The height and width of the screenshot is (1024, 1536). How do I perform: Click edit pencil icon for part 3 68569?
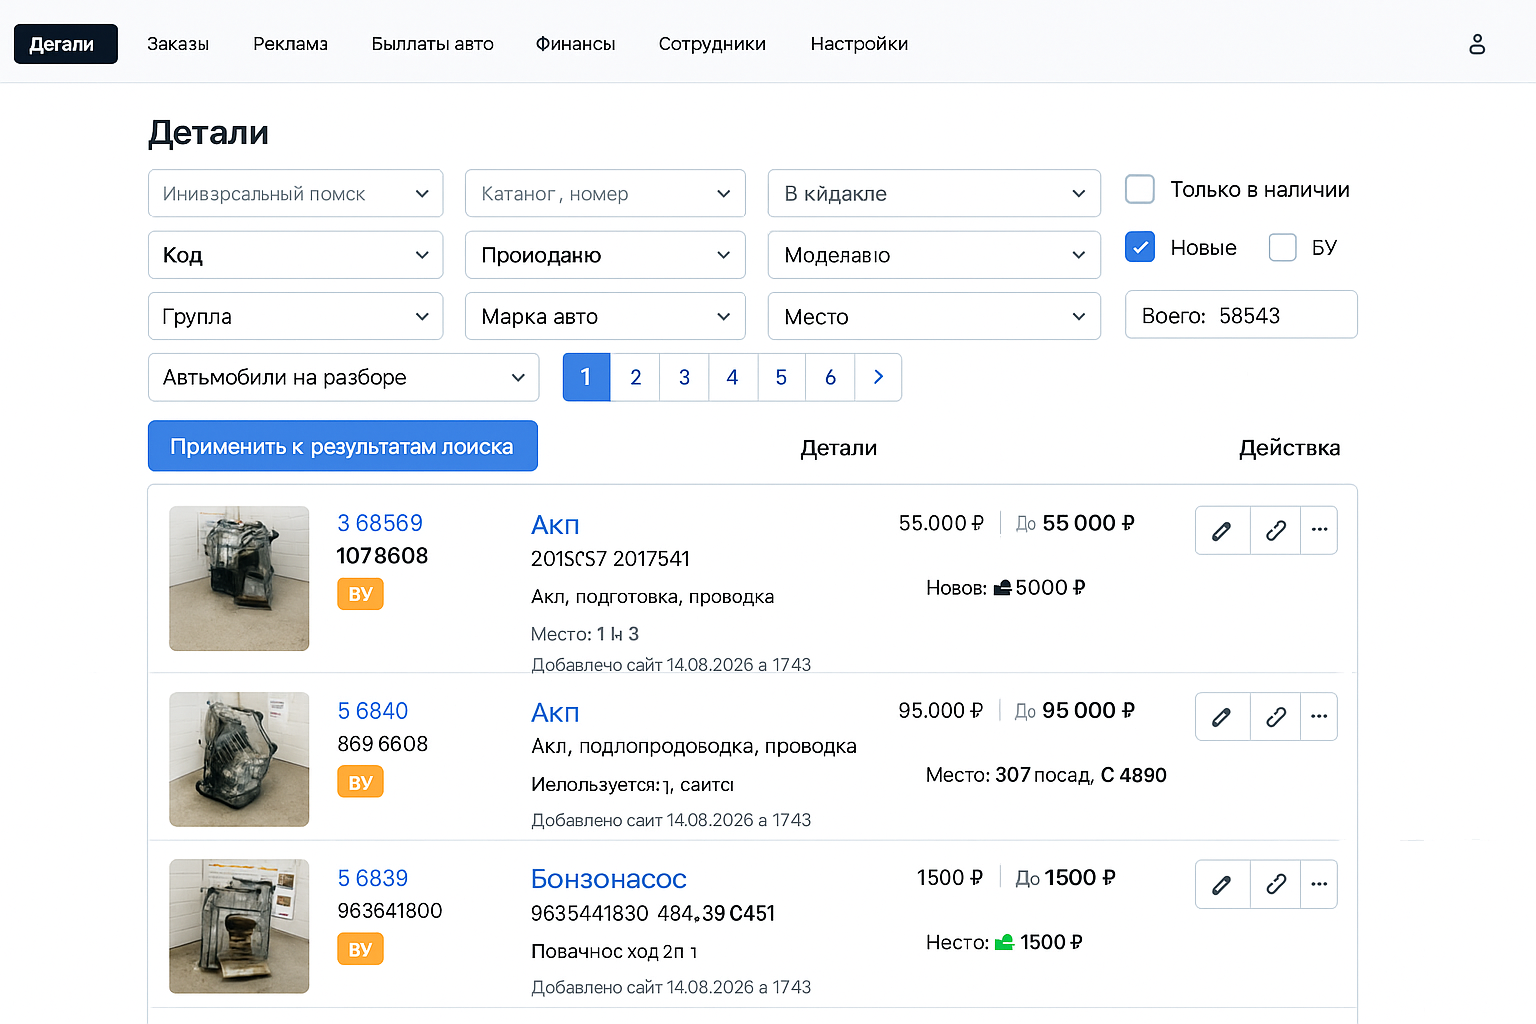[1222, 531]
